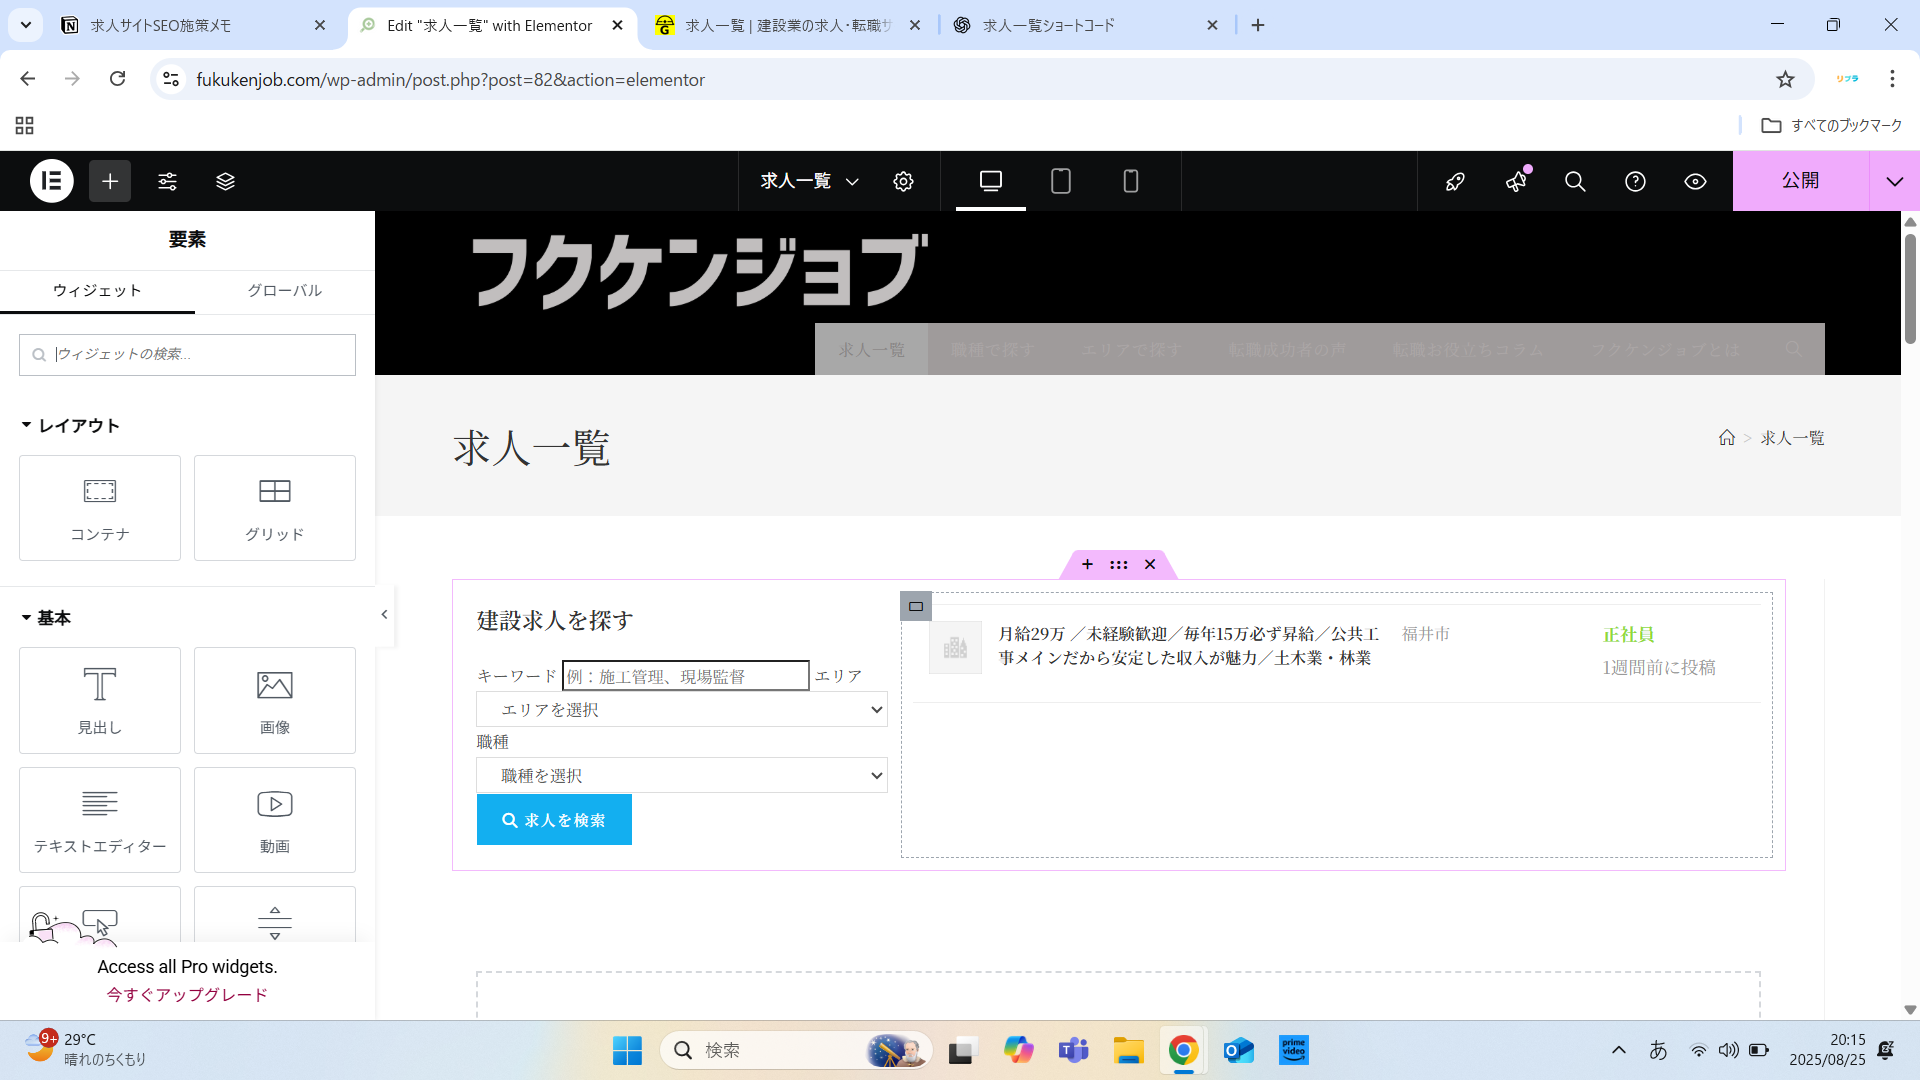Open the help question mark icon
1920x1080 pixels.
point(1635,181)
